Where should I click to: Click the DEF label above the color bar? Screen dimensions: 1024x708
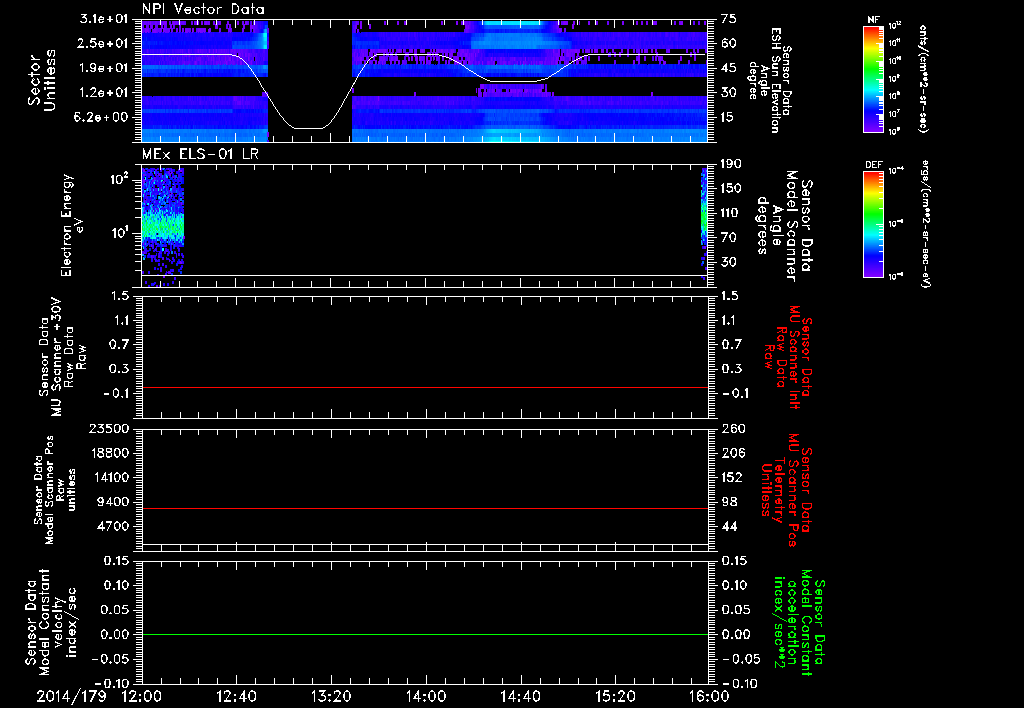click(874, 165)
